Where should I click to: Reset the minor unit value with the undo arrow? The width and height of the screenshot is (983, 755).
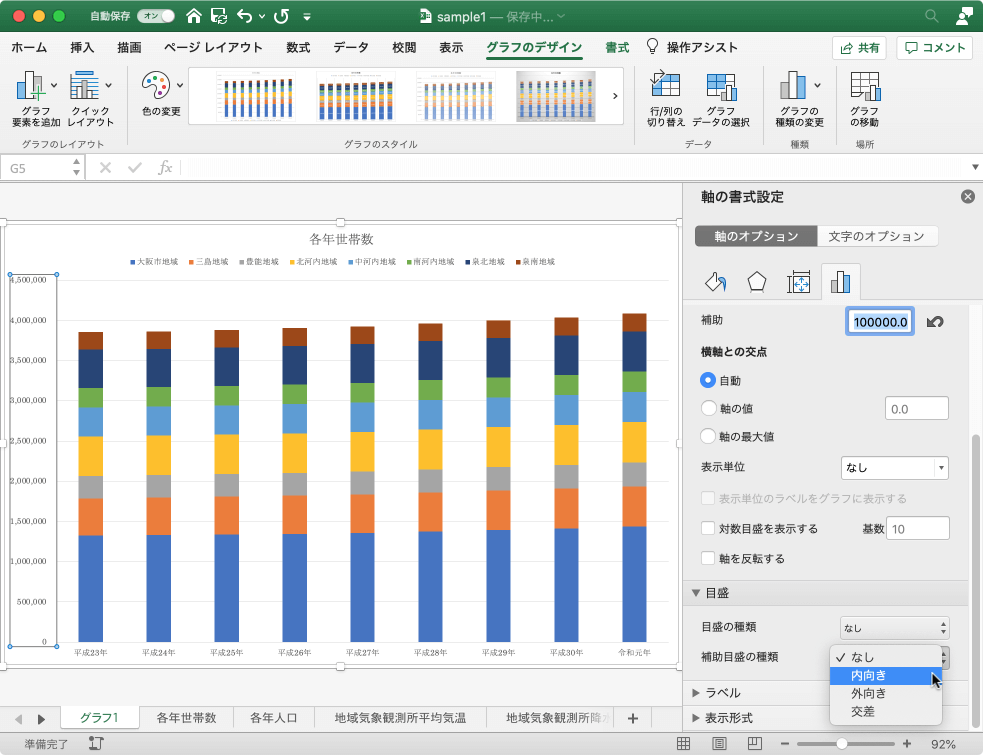pos(935,322)
